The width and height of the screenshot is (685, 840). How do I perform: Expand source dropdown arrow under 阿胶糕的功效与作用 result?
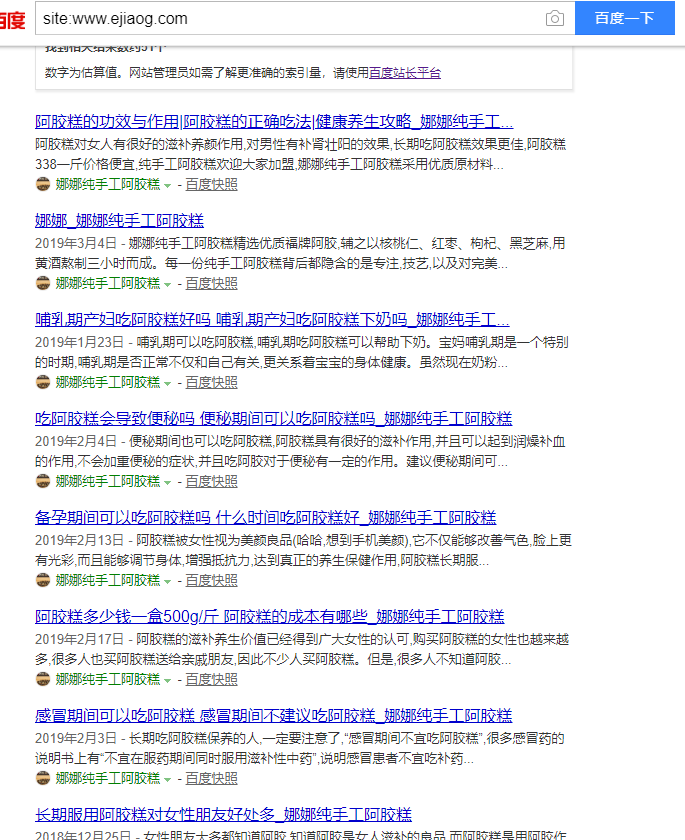[x=168, y=186]
